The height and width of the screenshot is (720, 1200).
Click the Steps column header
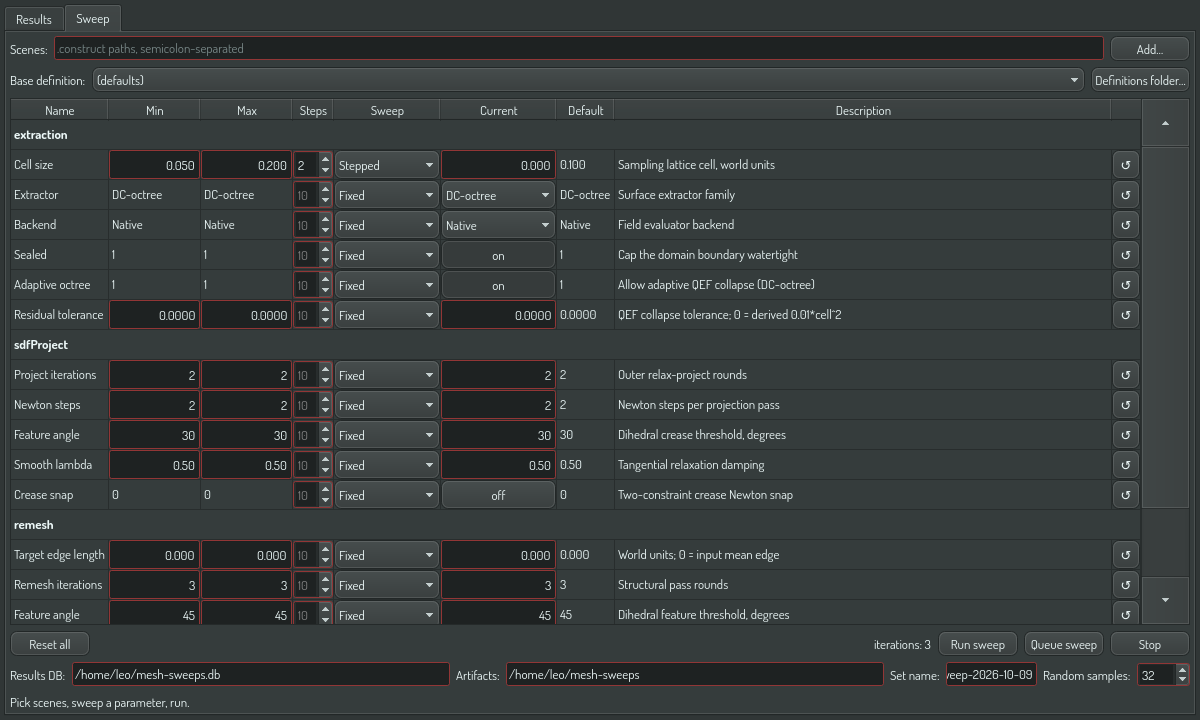(313, 110)
